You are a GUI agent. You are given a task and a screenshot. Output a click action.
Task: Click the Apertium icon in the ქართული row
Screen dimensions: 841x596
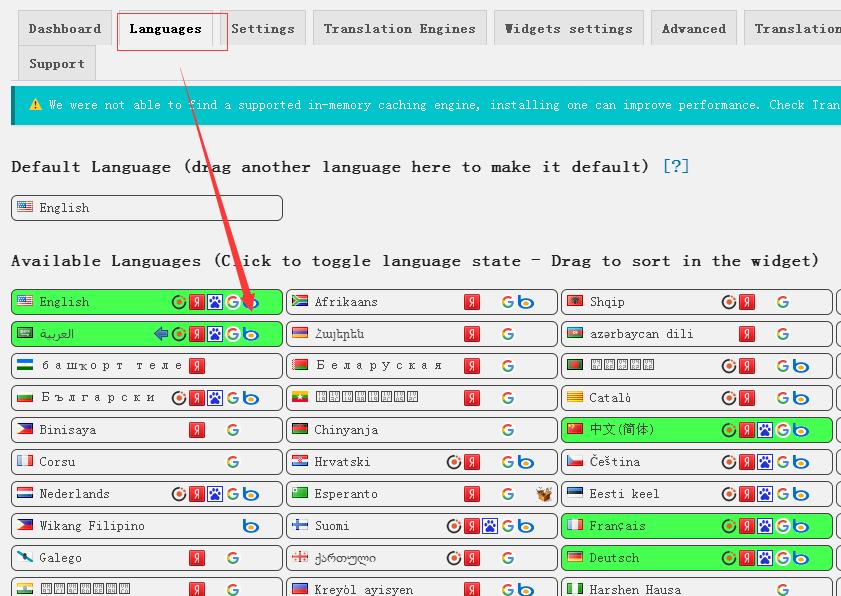point(454,558)
